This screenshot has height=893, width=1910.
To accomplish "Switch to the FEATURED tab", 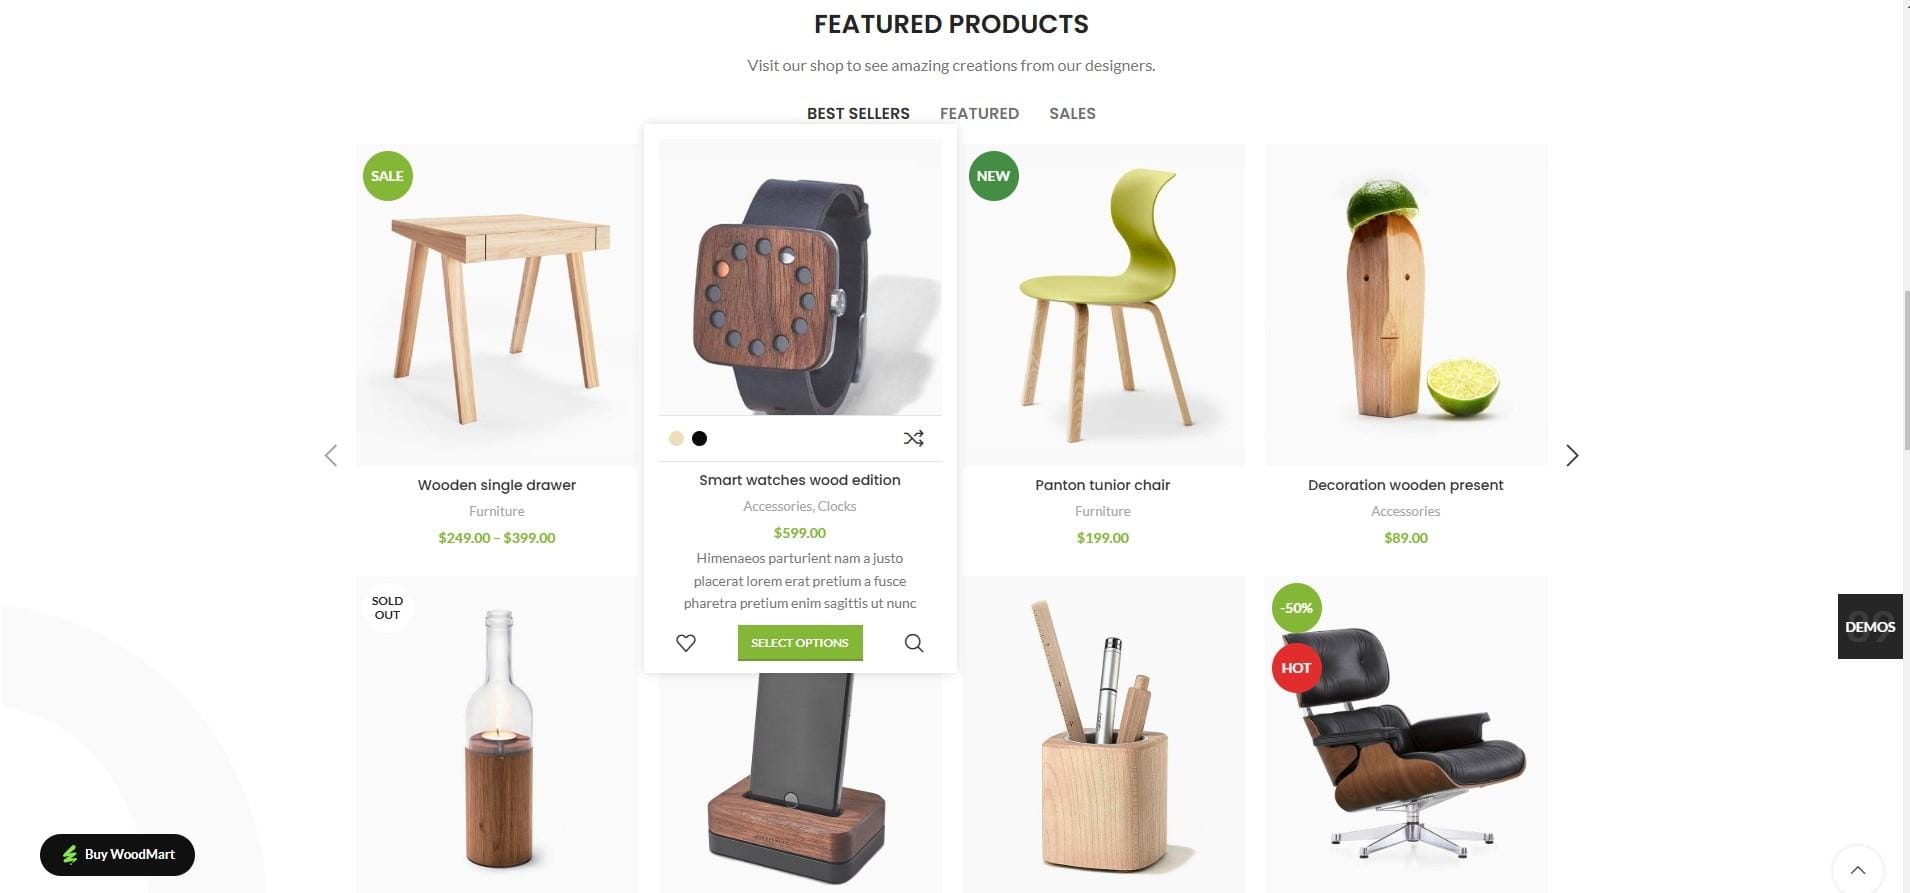I will [x=979, y=114].
